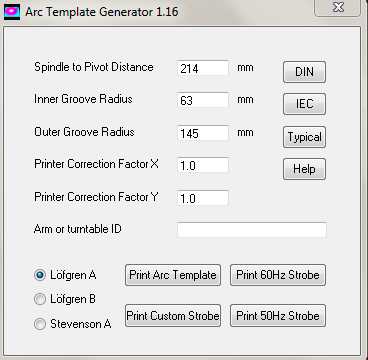368x360 pixels.
Task: Click the Spindle to Pivot Distance label
Action: coord(94,67)
